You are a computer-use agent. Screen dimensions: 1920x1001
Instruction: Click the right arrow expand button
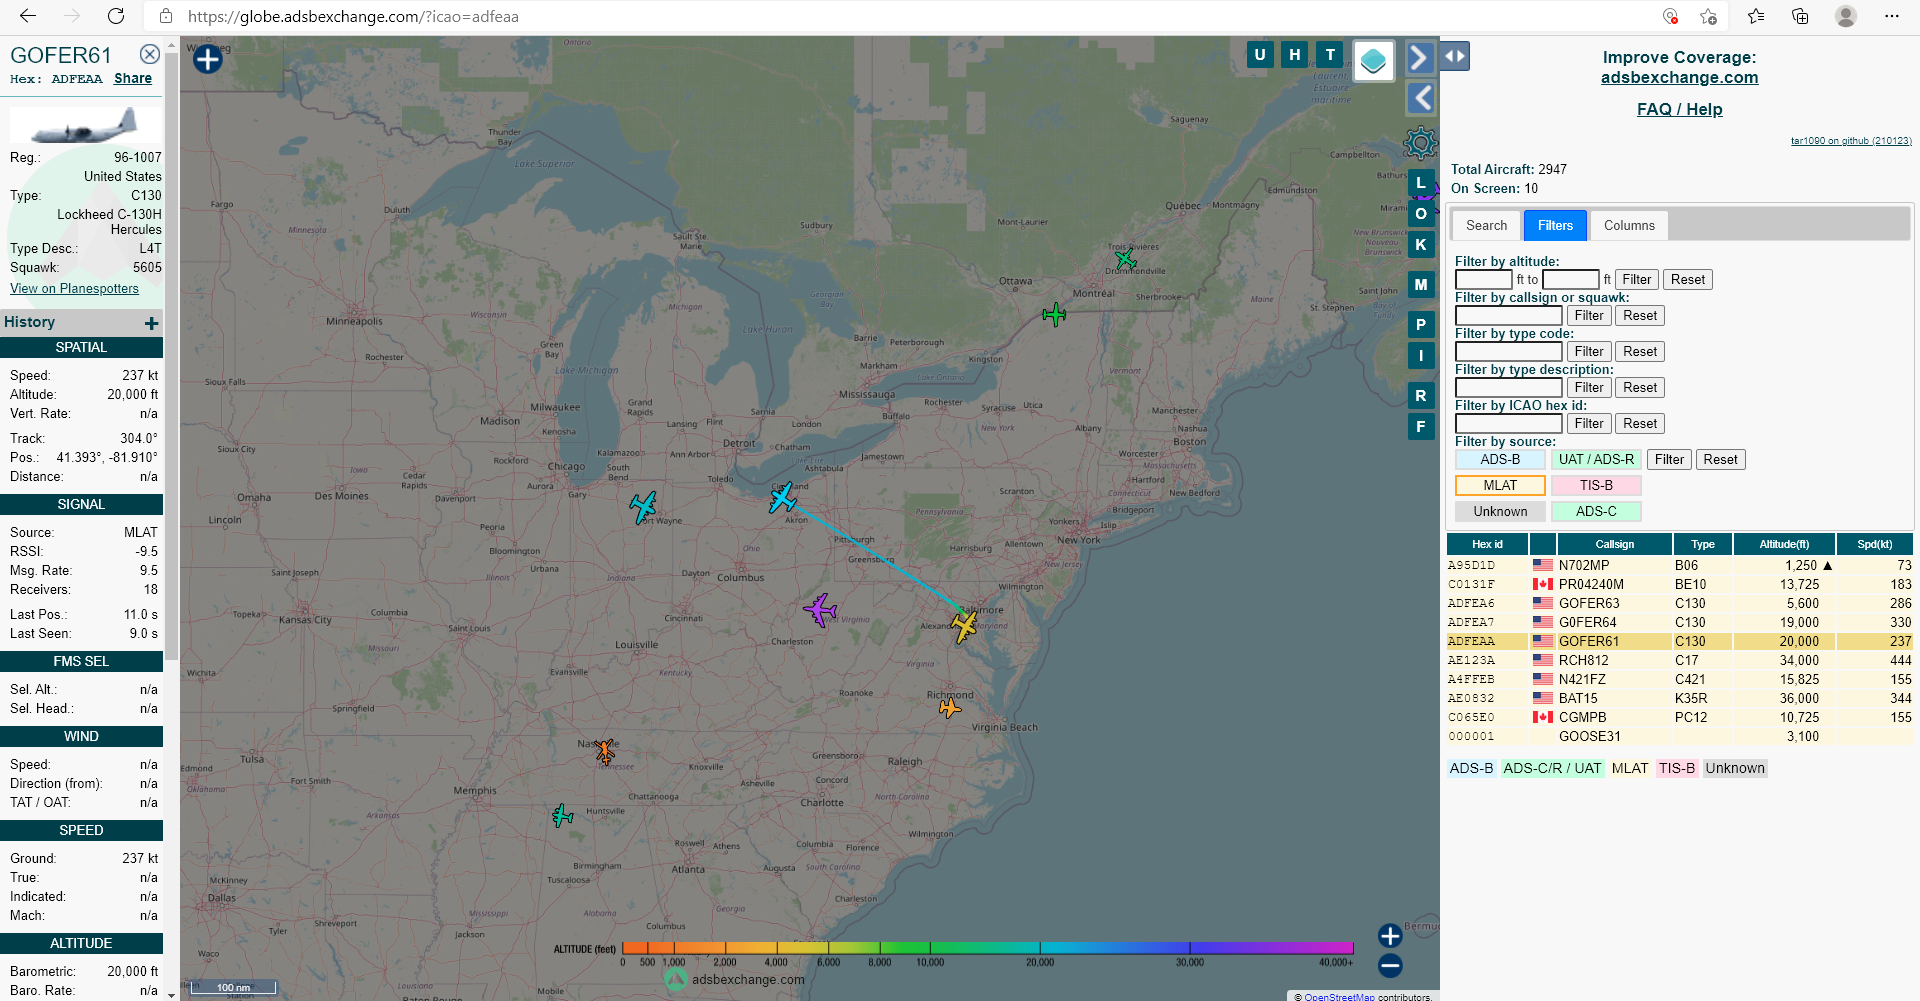coord(1419,58)
